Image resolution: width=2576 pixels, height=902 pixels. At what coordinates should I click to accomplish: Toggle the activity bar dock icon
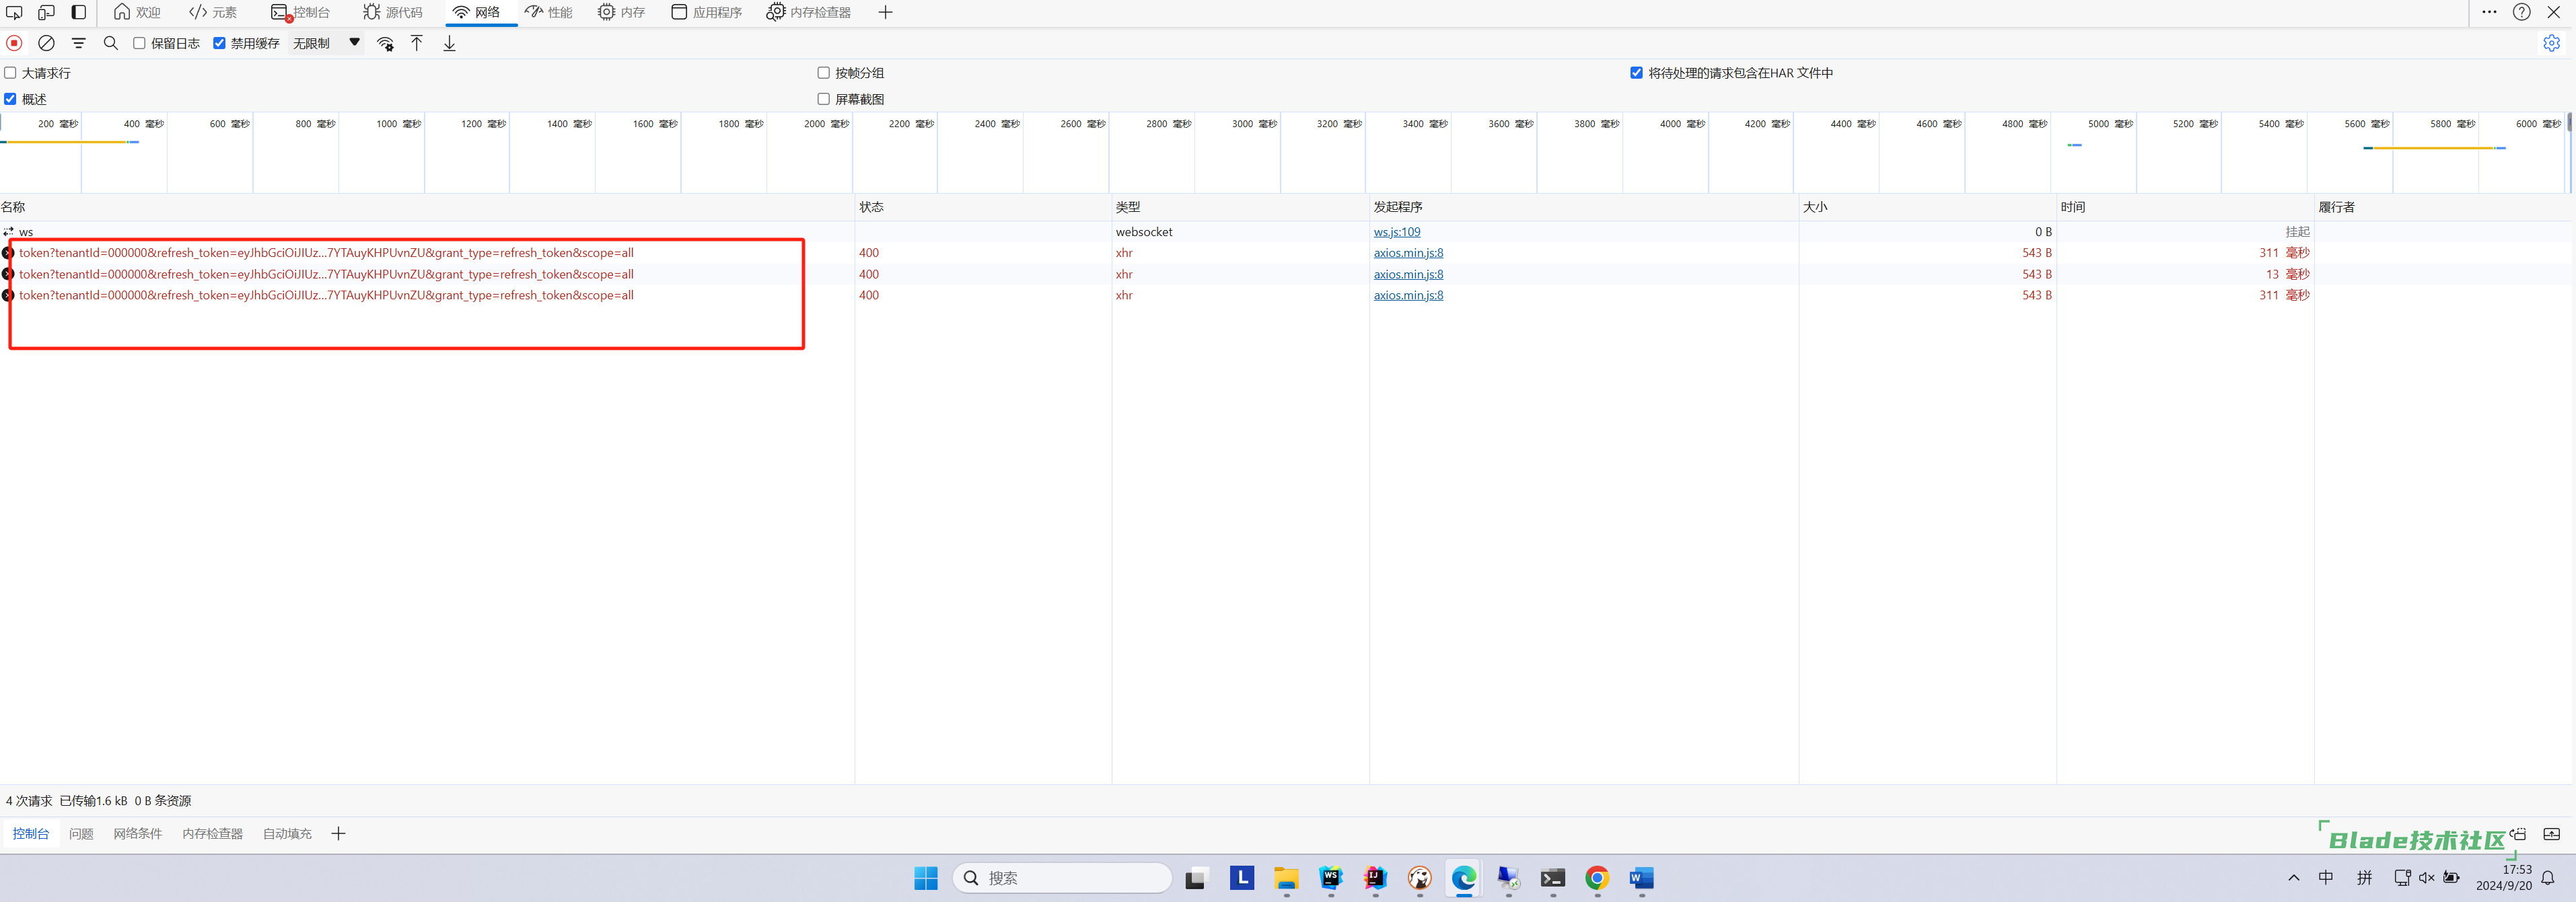(x=78, y=13)
